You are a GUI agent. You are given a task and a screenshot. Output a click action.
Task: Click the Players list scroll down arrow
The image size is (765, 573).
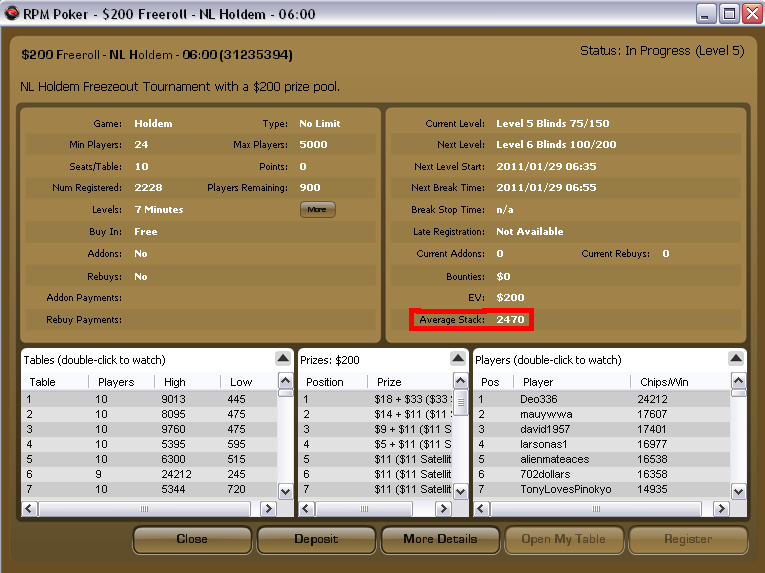coord(739,491)
